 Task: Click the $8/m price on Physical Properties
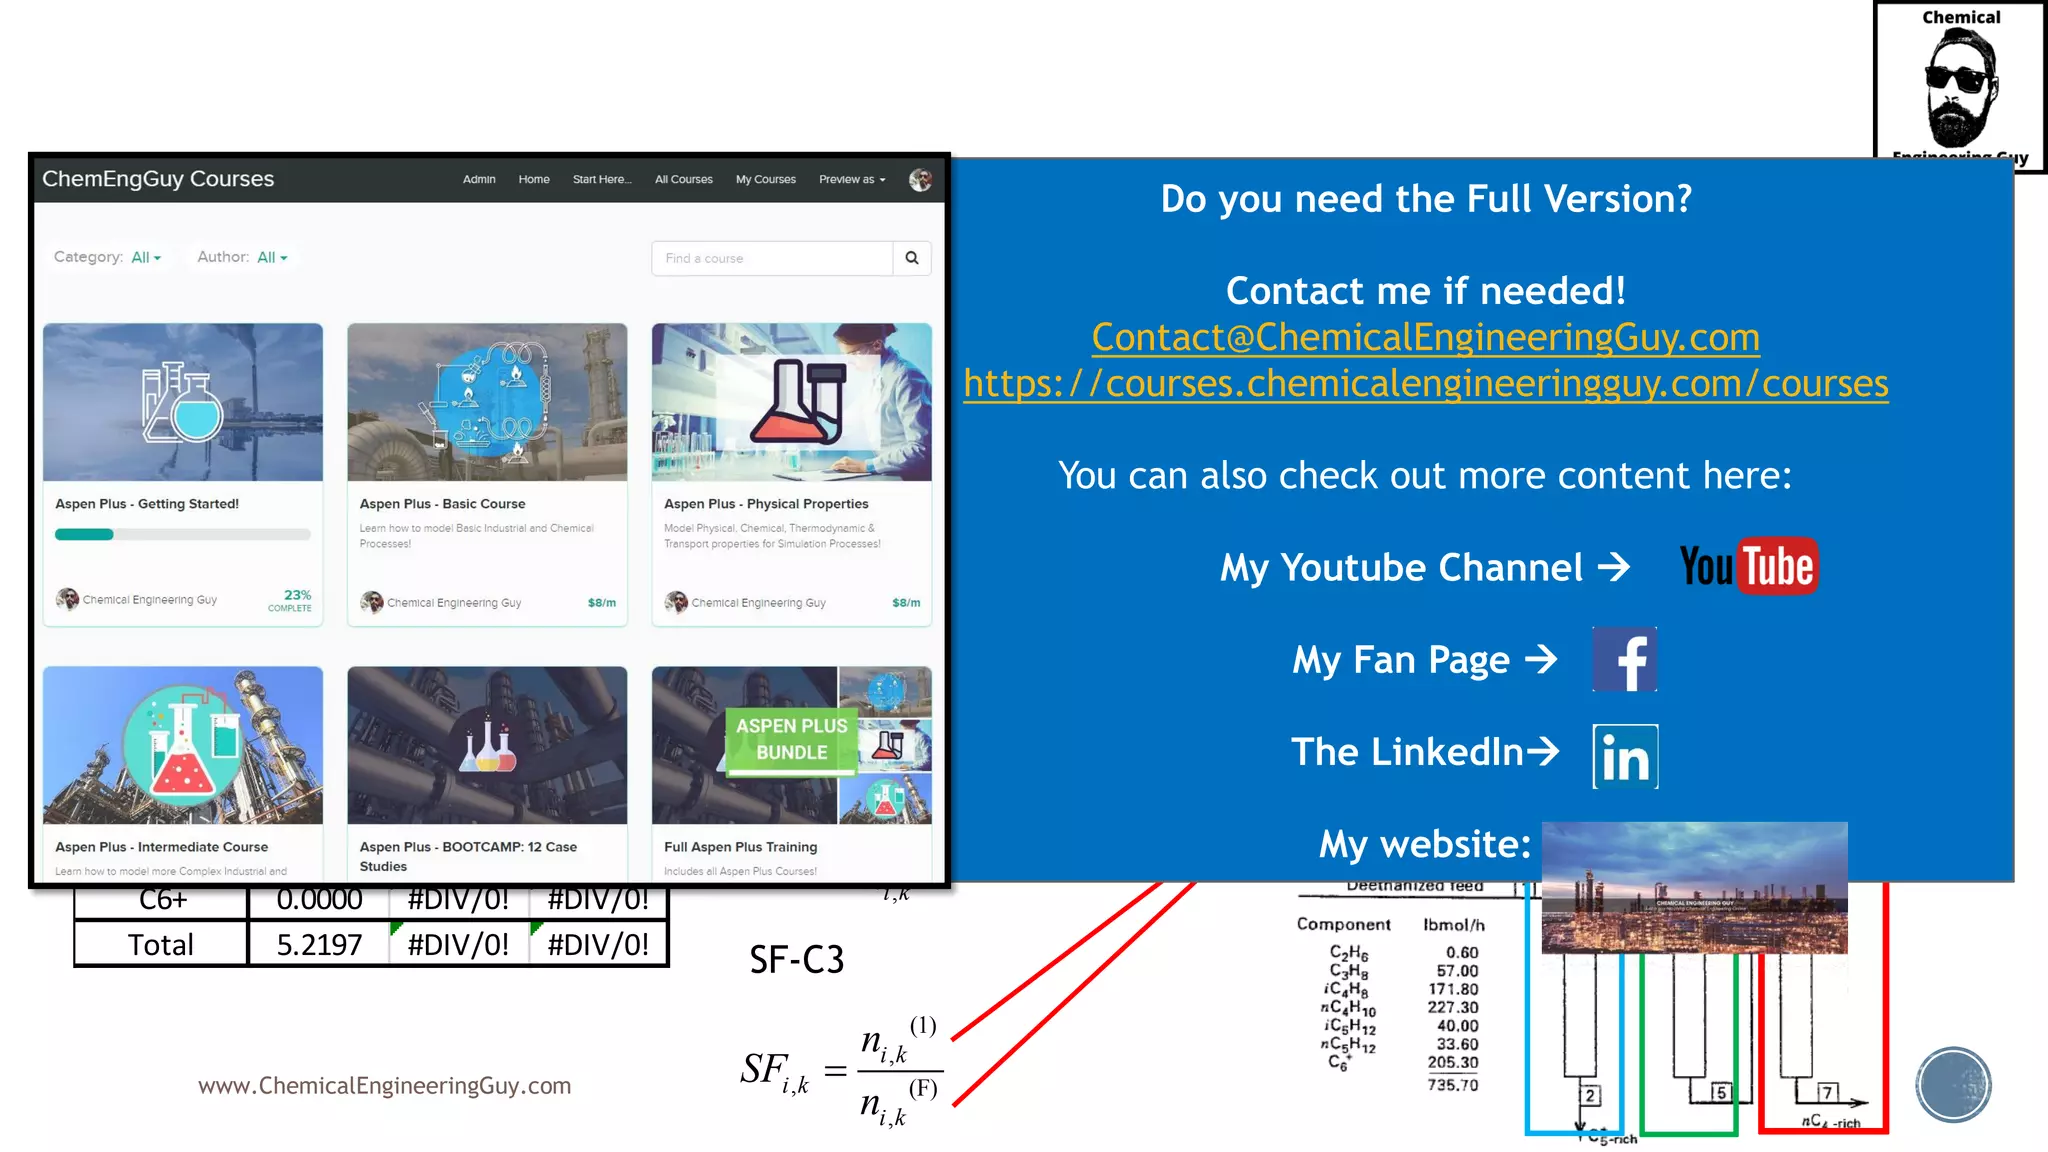(906, 603)
